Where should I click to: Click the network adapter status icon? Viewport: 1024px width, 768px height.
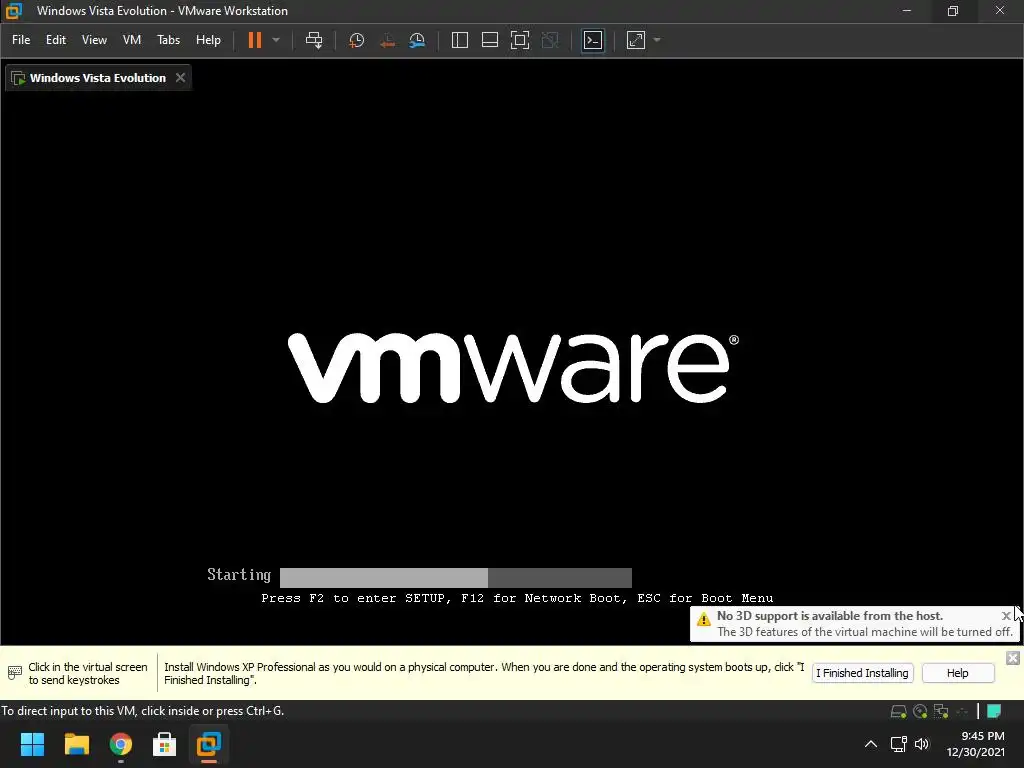coord(941,711)
